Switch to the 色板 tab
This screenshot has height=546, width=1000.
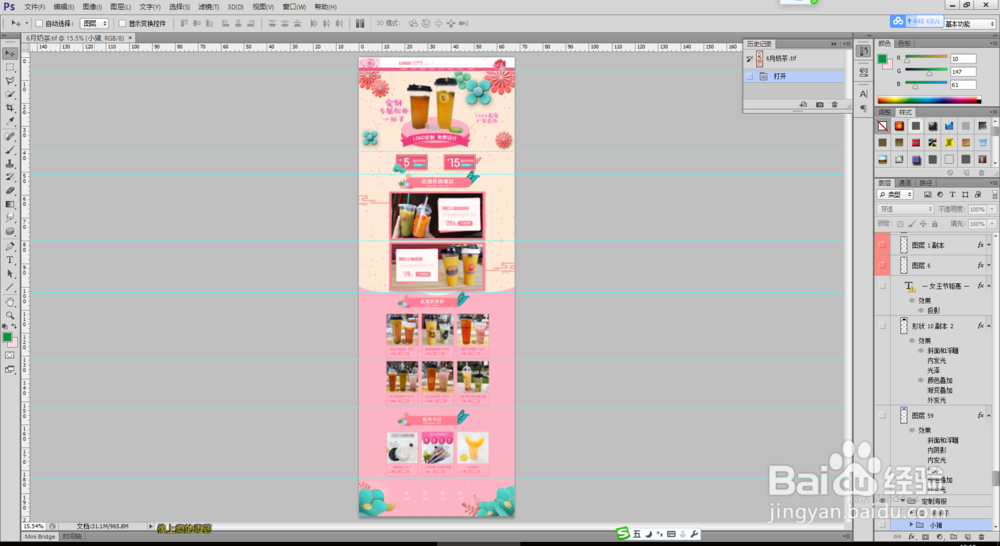[x=904, y=43]
